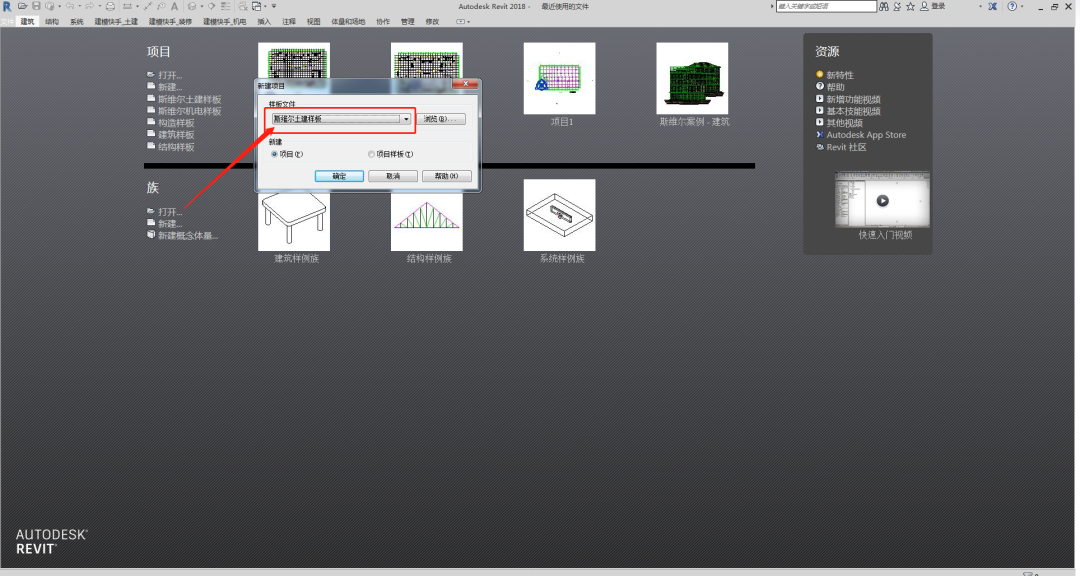
Task: Open the 结构样例族 truss thumbnail
Action: 427,216
